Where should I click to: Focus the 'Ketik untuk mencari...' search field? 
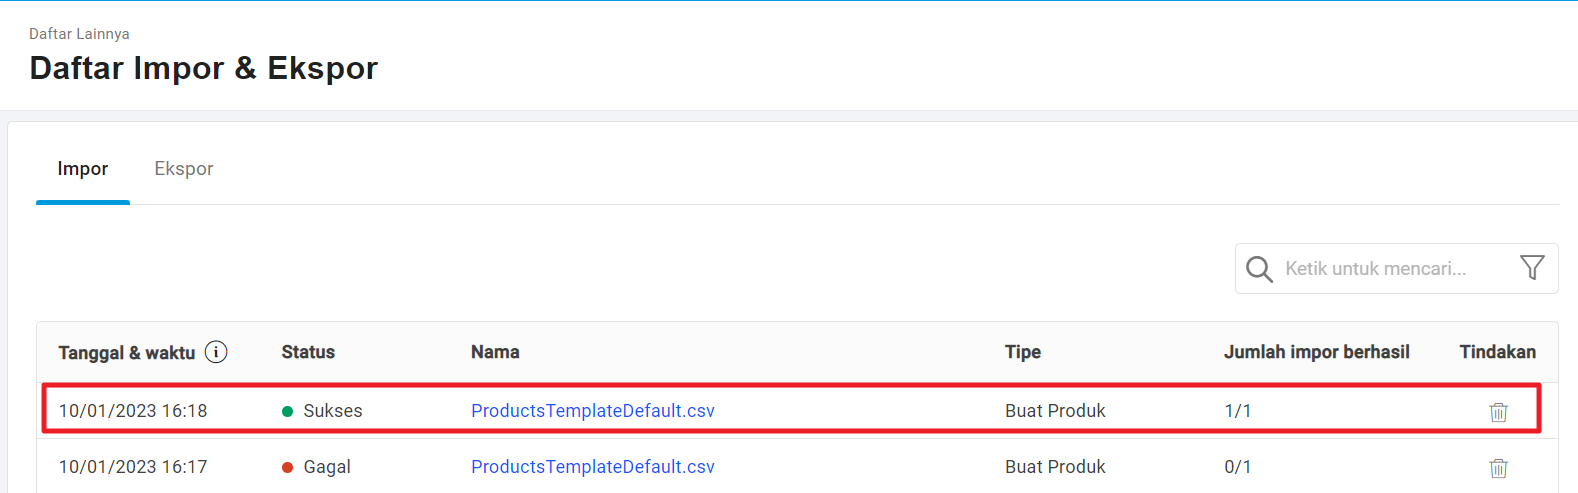[1390, 269]
